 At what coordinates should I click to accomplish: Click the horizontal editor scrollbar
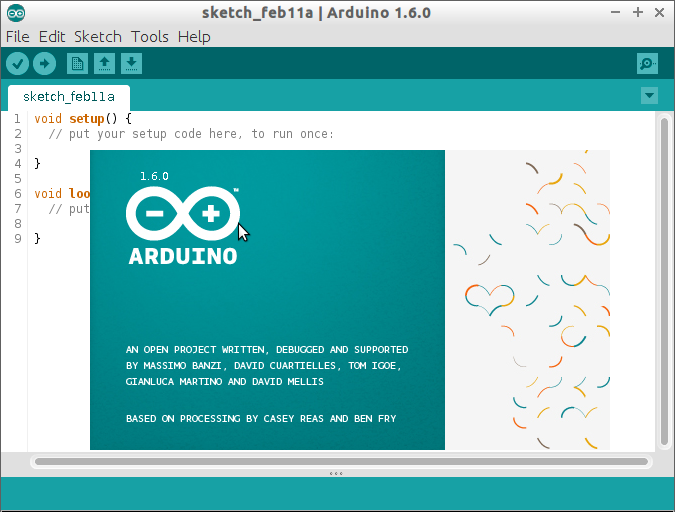(x=341, y=462)
